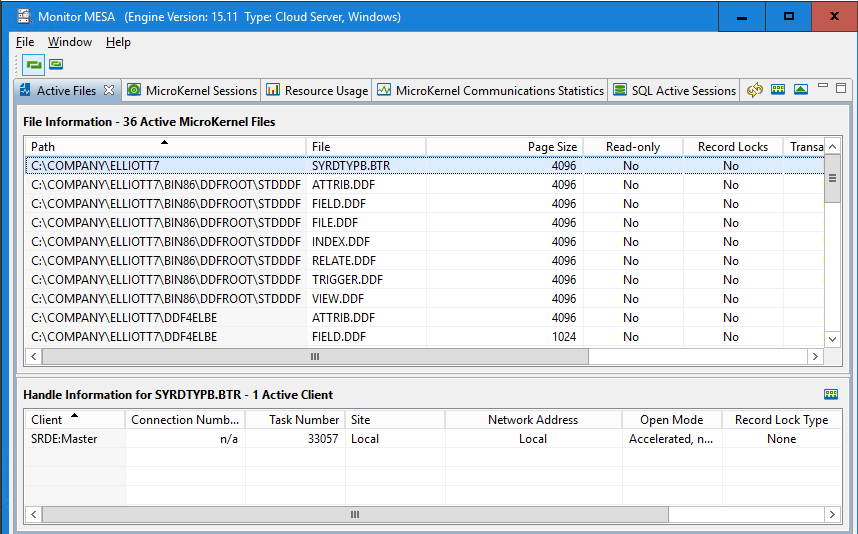The image size is (858, 534).
Task: Click handle list horizontal scrollbar thumb
Action: (x=355, y=514)
